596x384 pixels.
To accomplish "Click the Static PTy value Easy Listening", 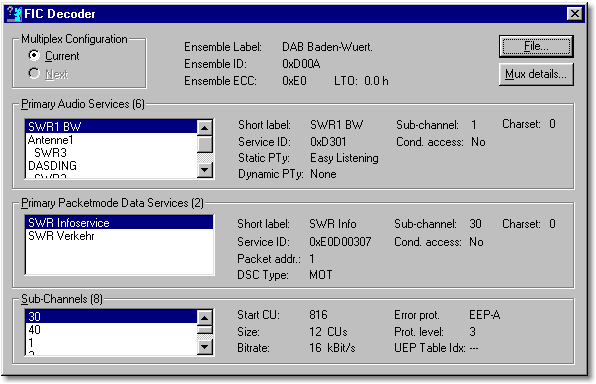I will tap(344, 158).
